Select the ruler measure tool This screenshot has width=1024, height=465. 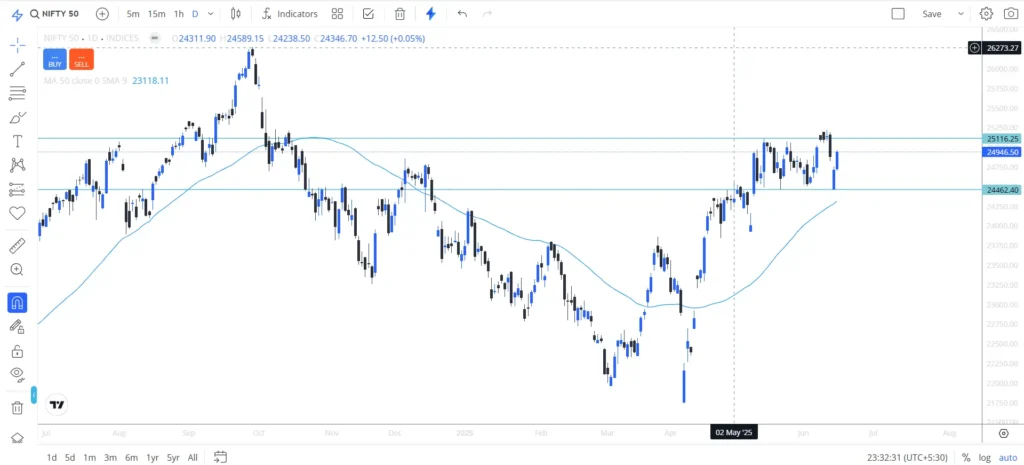[18, 246]
